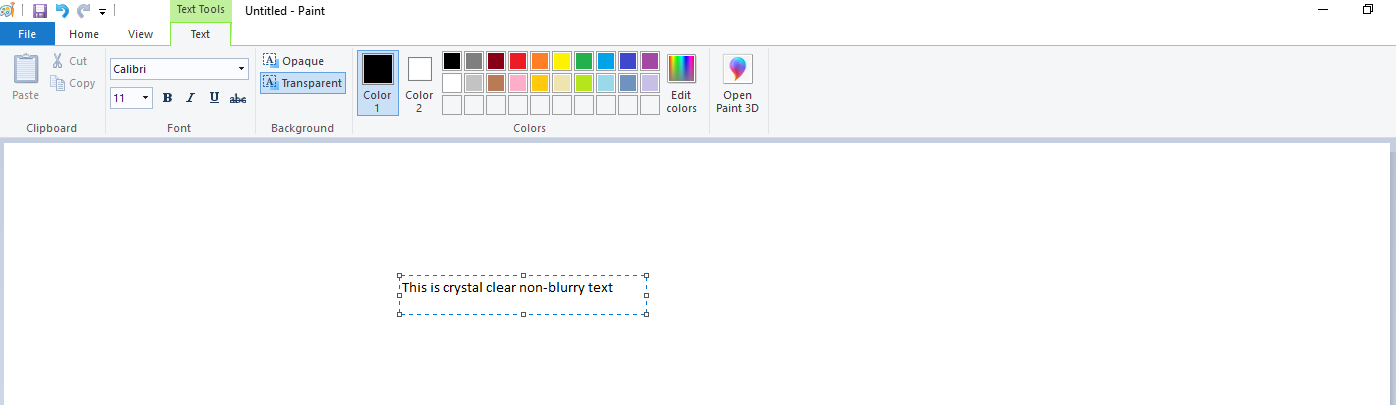The image size is (1396, 405).
Task: Click the Cut scissors button
Action: click(69, 61)
